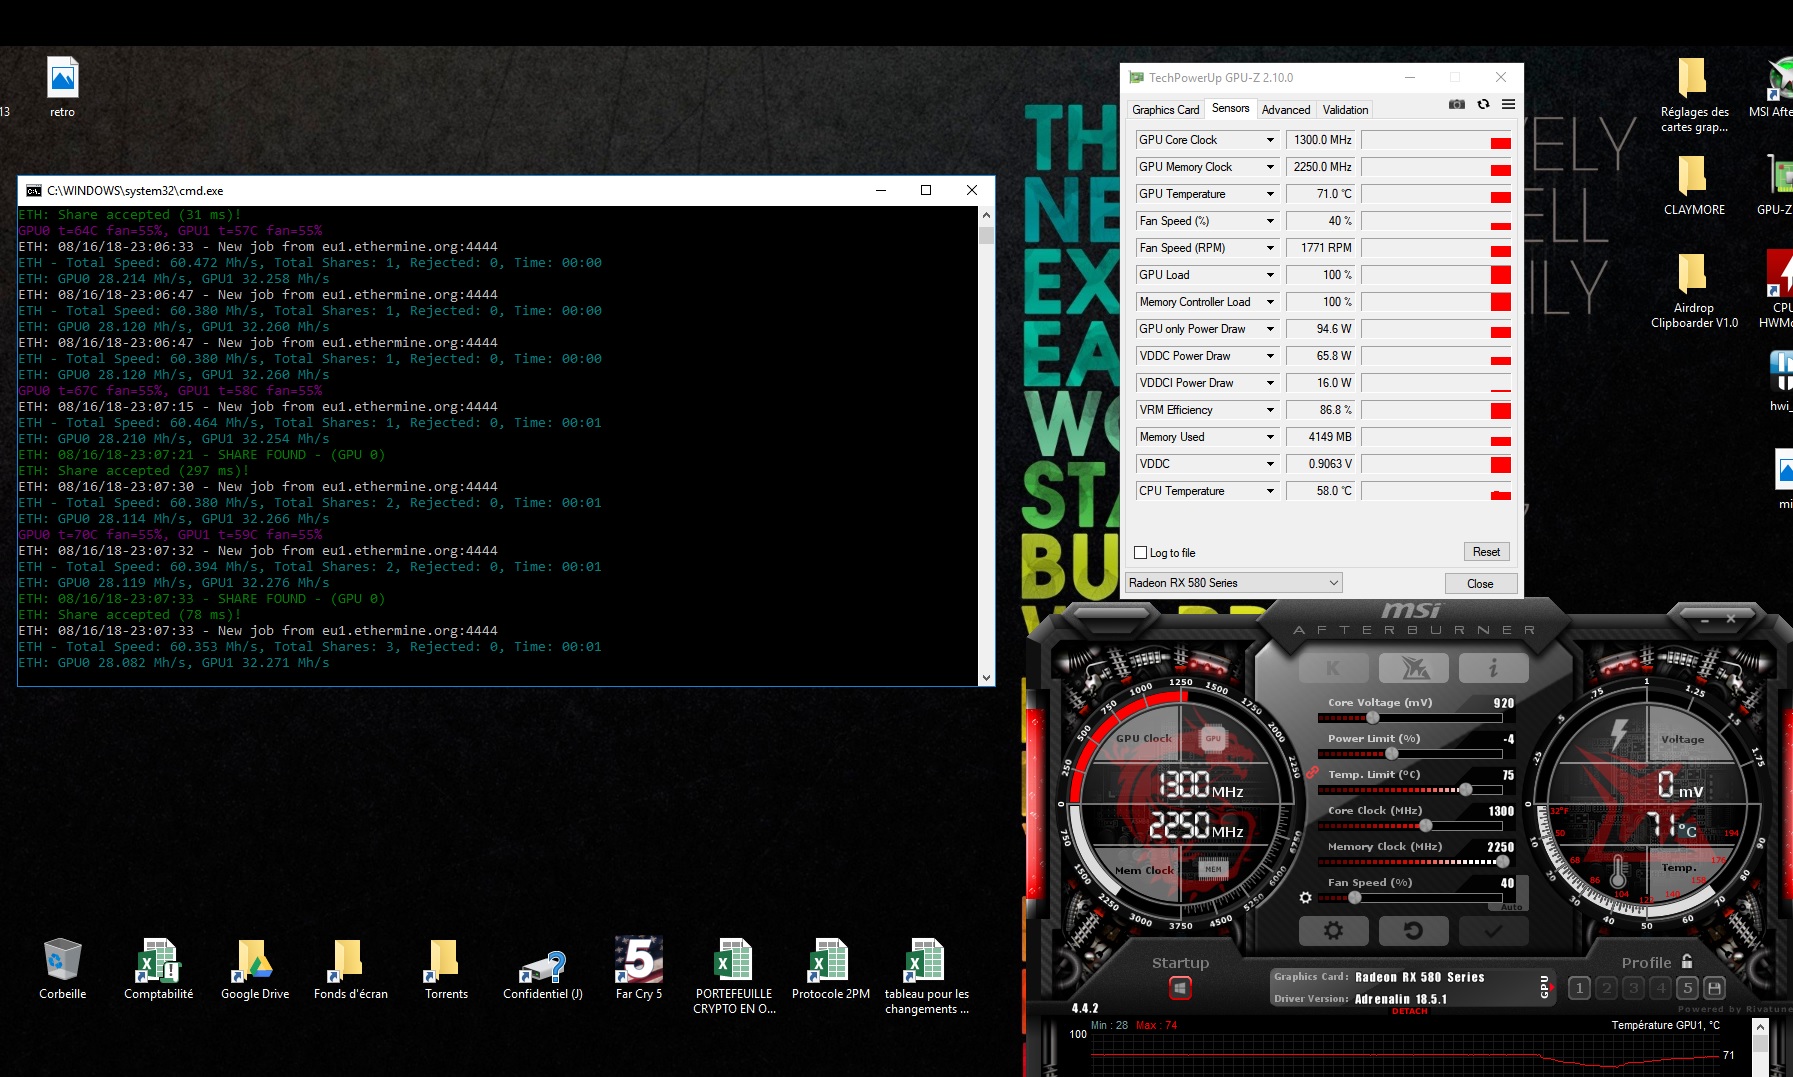This screenshot has height=1077, width=1793.
Task: Open Afterburner settings gear
Action: tap(1334, 930)
